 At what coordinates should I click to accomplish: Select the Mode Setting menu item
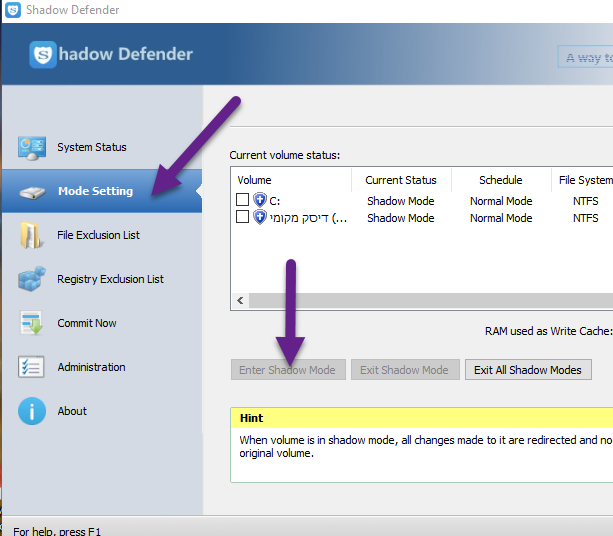tap(102, 191)
